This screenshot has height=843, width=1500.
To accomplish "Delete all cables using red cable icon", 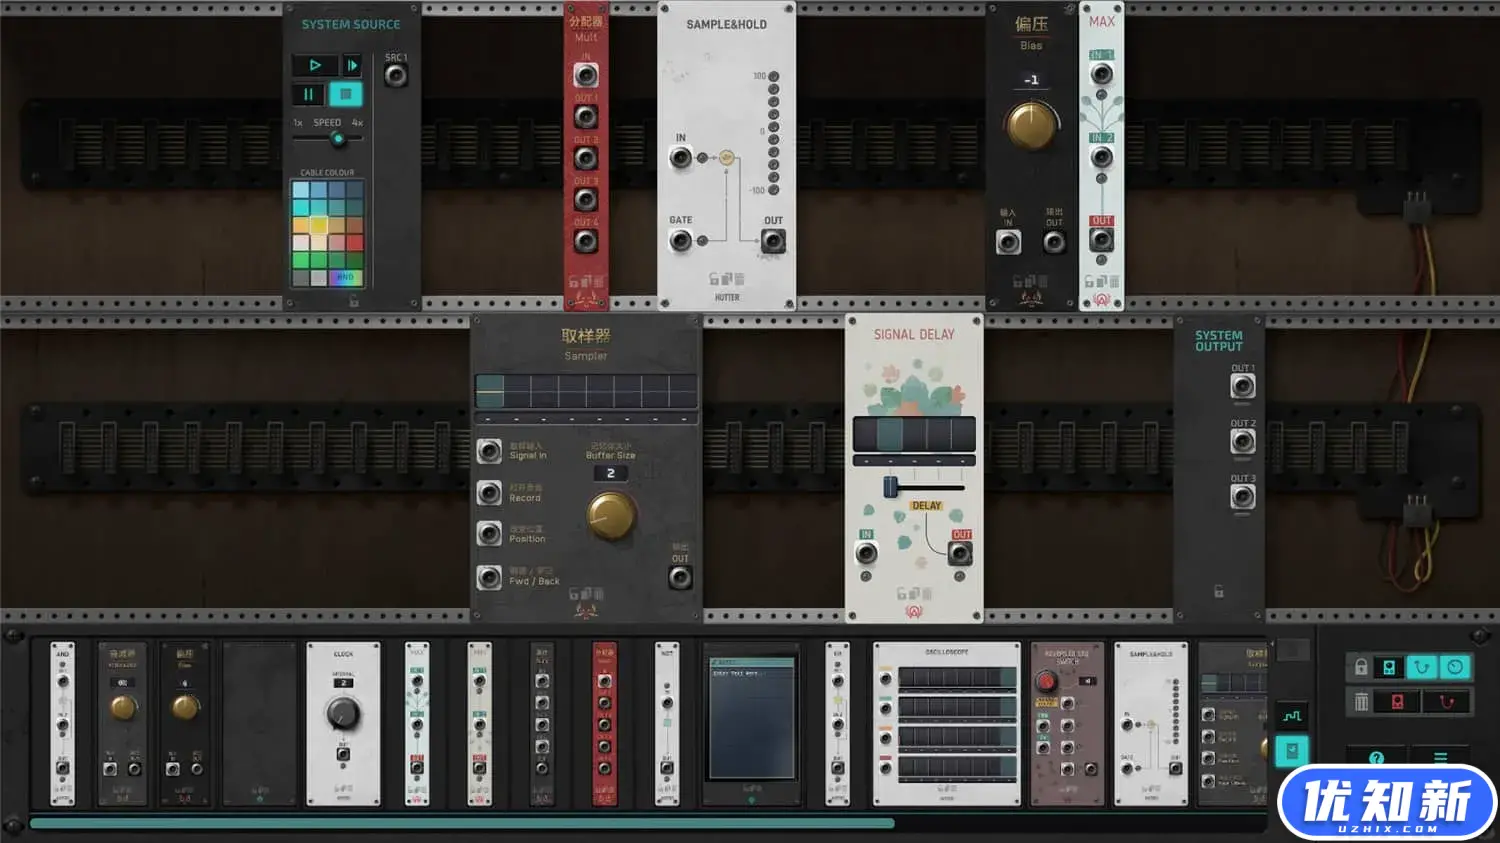I will [1446, 702].
